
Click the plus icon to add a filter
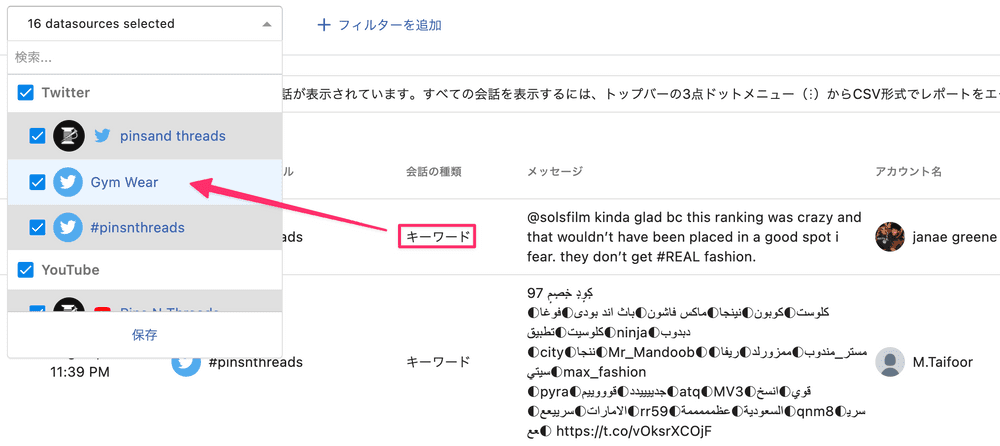323,25
